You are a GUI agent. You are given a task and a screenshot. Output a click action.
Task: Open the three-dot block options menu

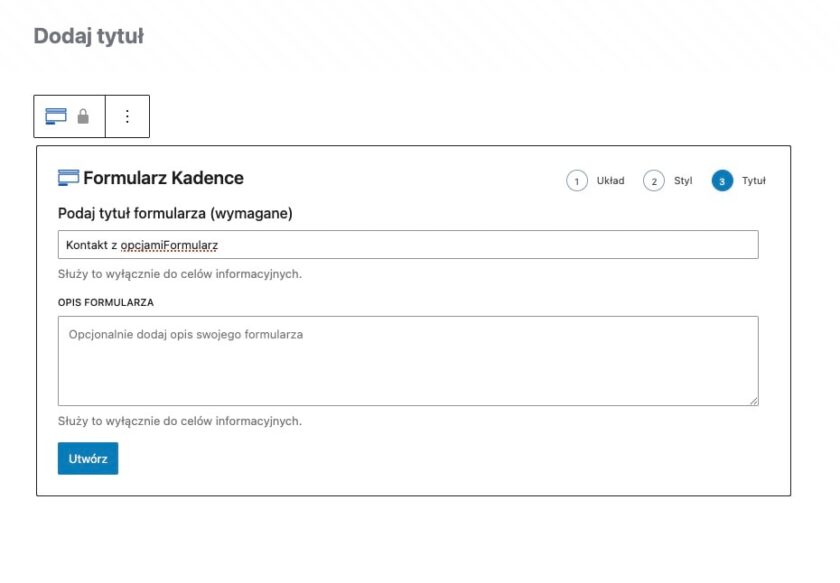tap(127, 116)
